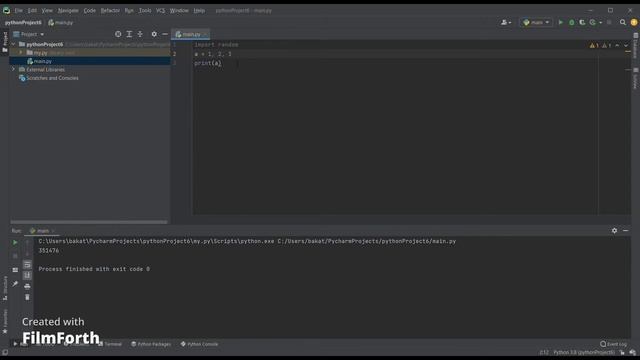Viewport: 640px width, 360px height.
Task: Open the Event Log
Action: coord(613,344)
